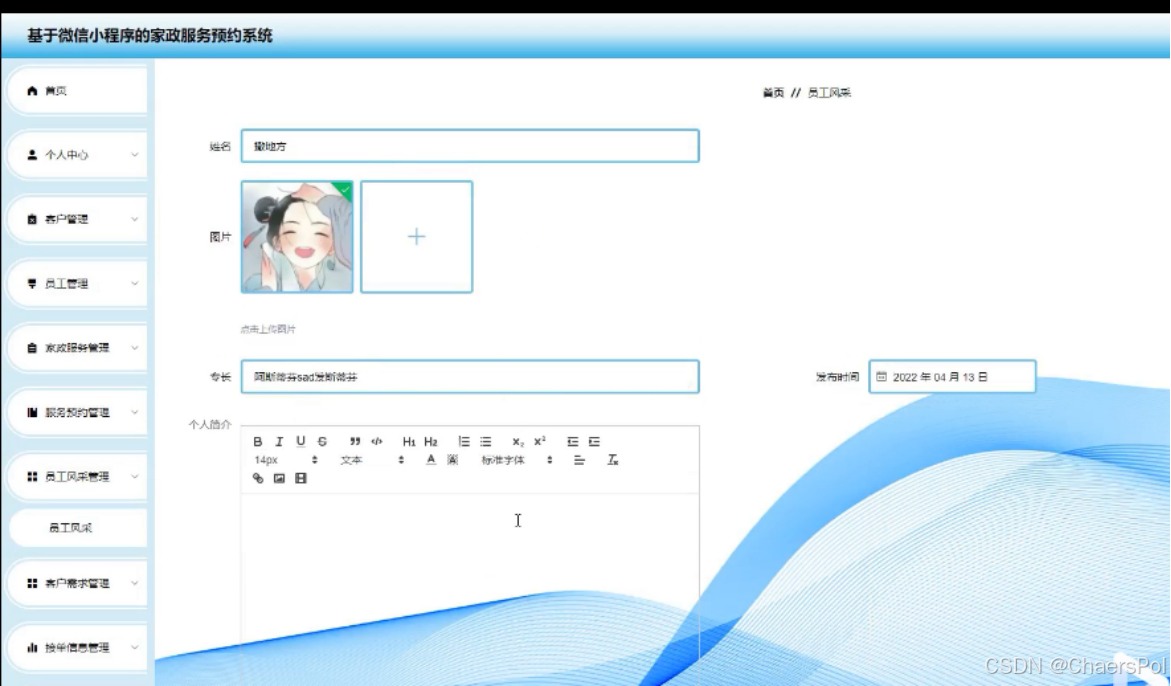Apply Heading 2 style
Screen dimensions: 1171x686
point(431,442)
